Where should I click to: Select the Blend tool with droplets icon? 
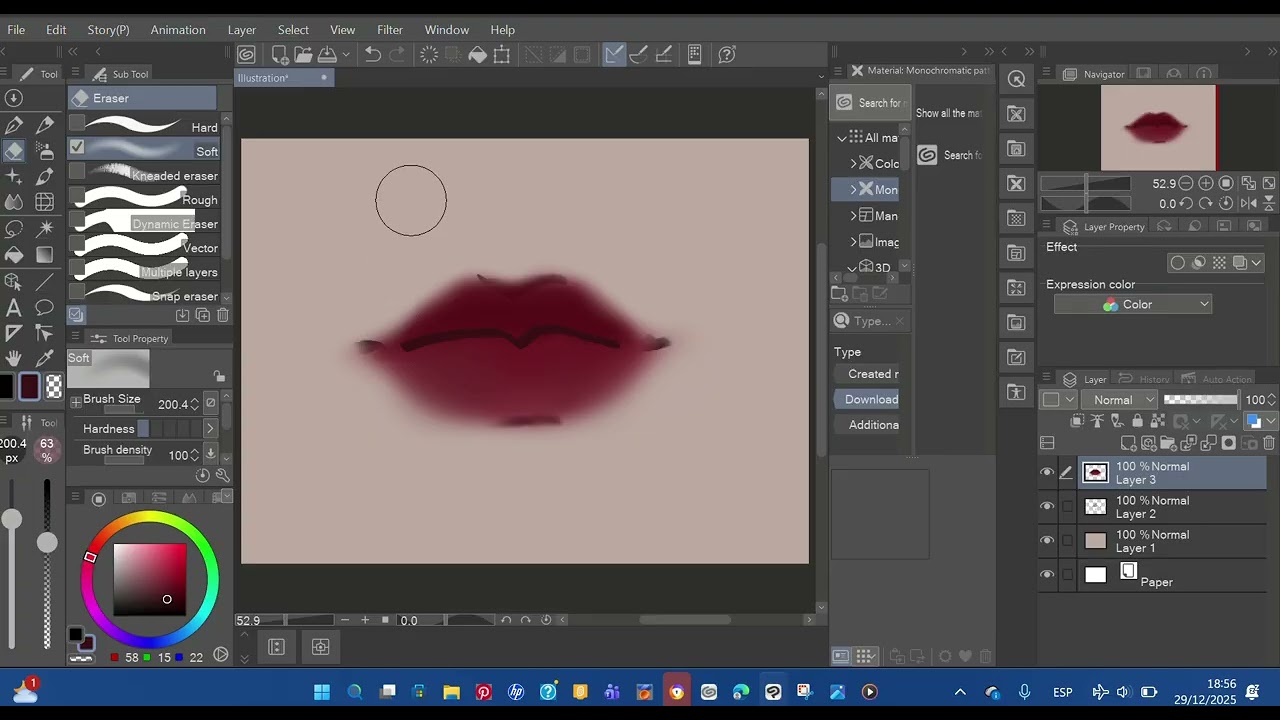(14, 203)
